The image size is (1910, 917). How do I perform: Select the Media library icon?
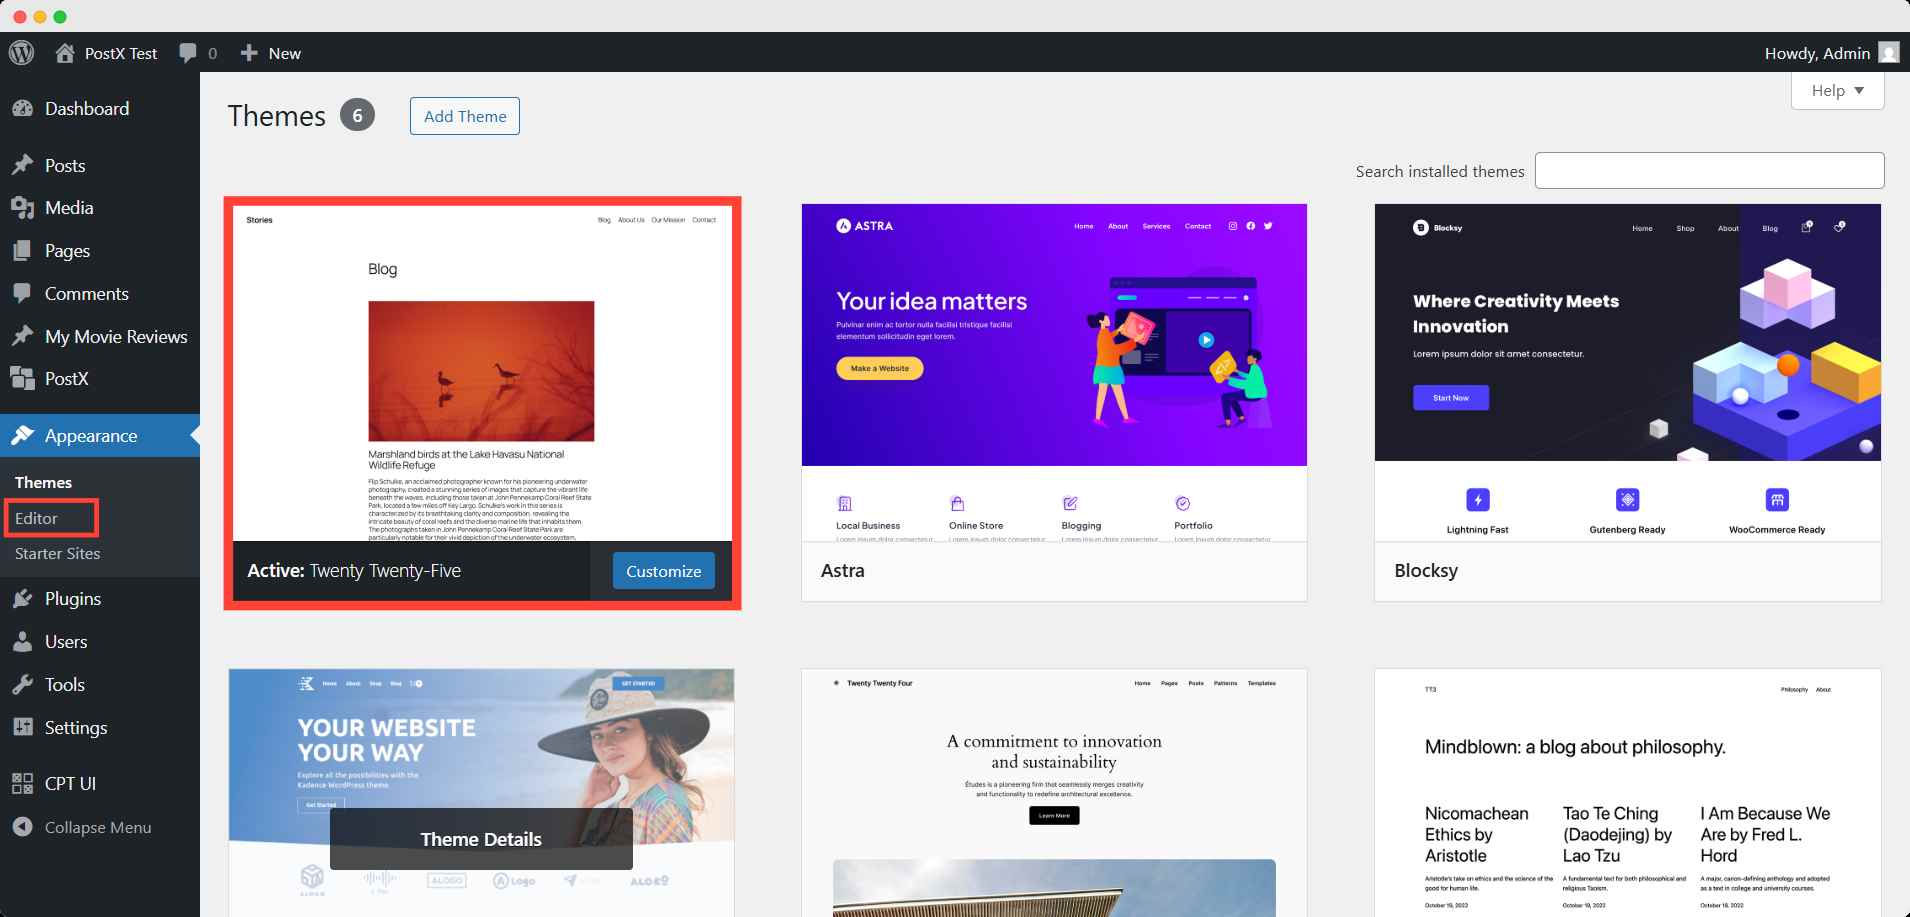point(24,207)
